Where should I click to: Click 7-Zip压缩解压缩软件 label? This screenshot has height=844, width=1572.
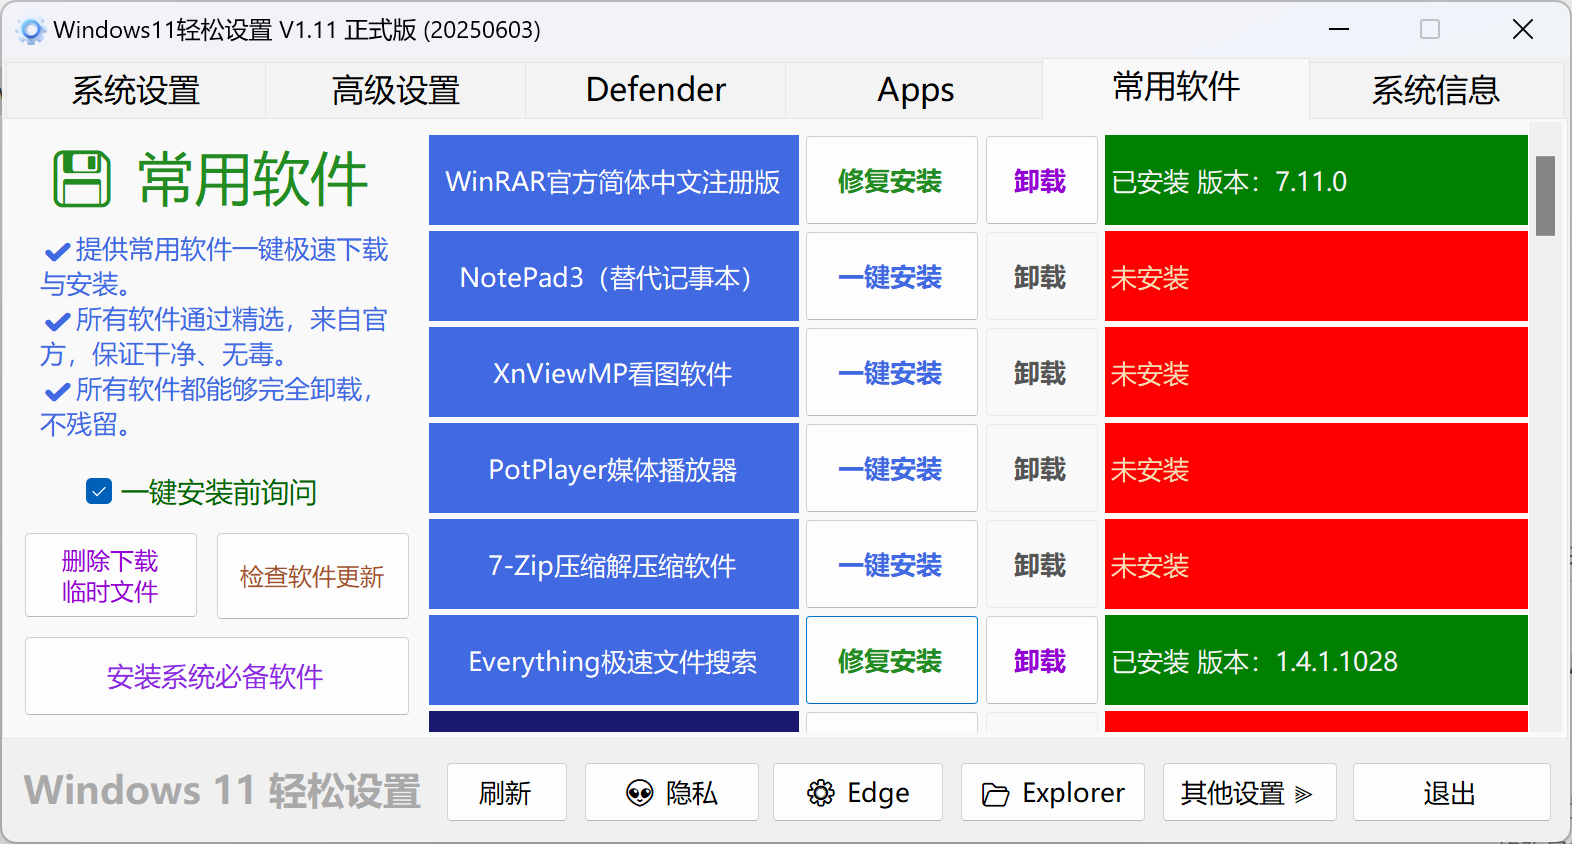click(613, 564)
